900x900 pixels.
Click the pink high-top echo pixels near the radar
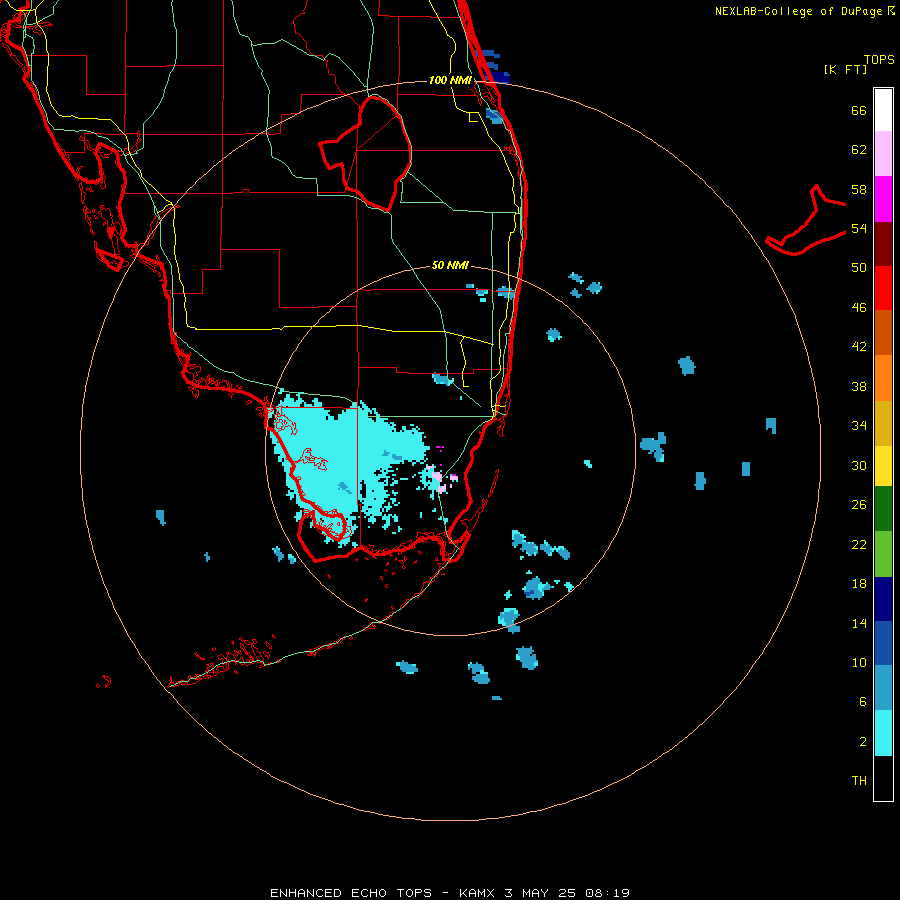pyautogui.click(x=439, y=476)
